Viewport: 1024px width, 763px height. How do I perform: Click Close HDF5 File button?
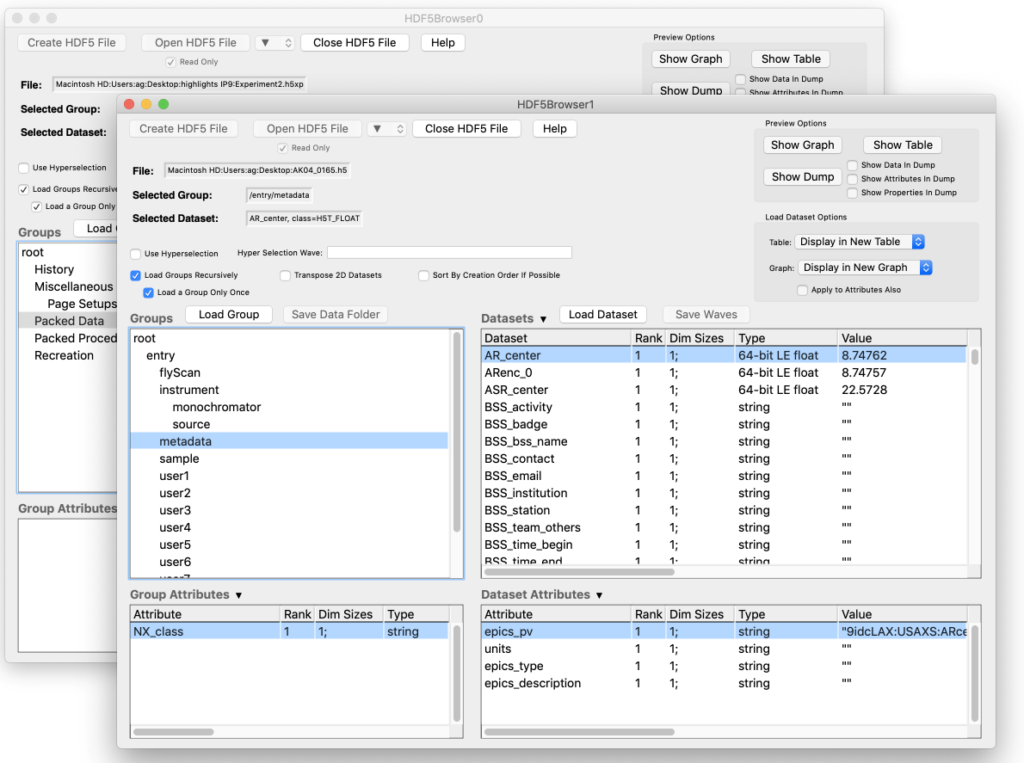pos(466,129)
